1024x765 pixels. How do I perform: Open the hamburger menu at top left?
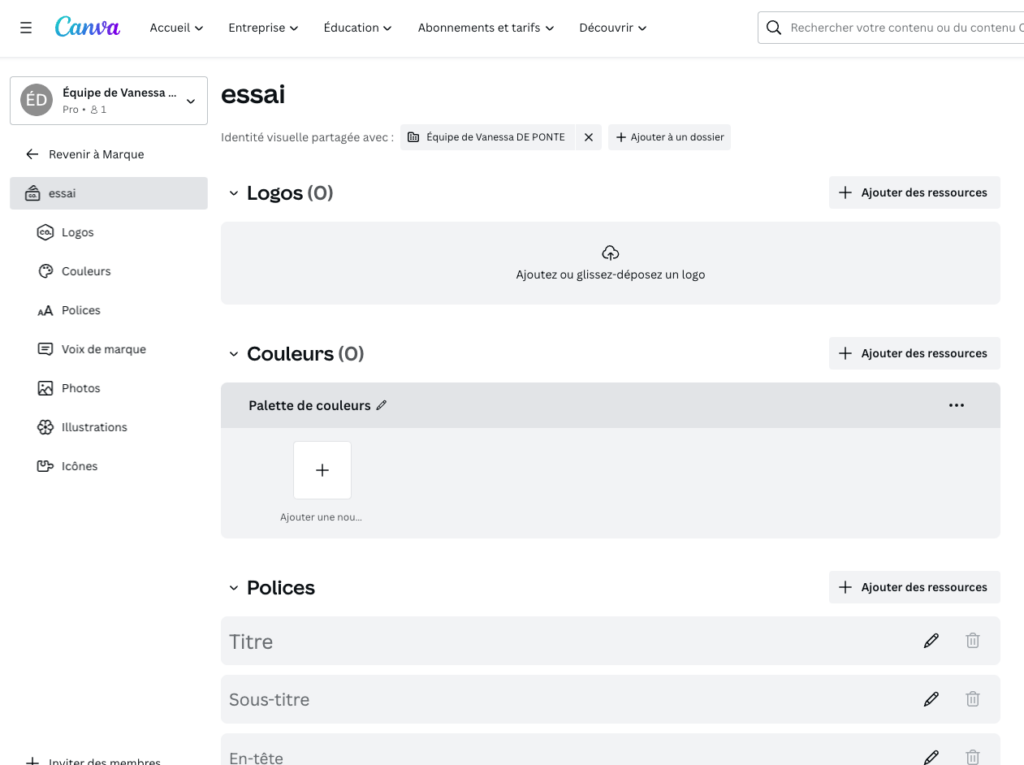[25, 27]
